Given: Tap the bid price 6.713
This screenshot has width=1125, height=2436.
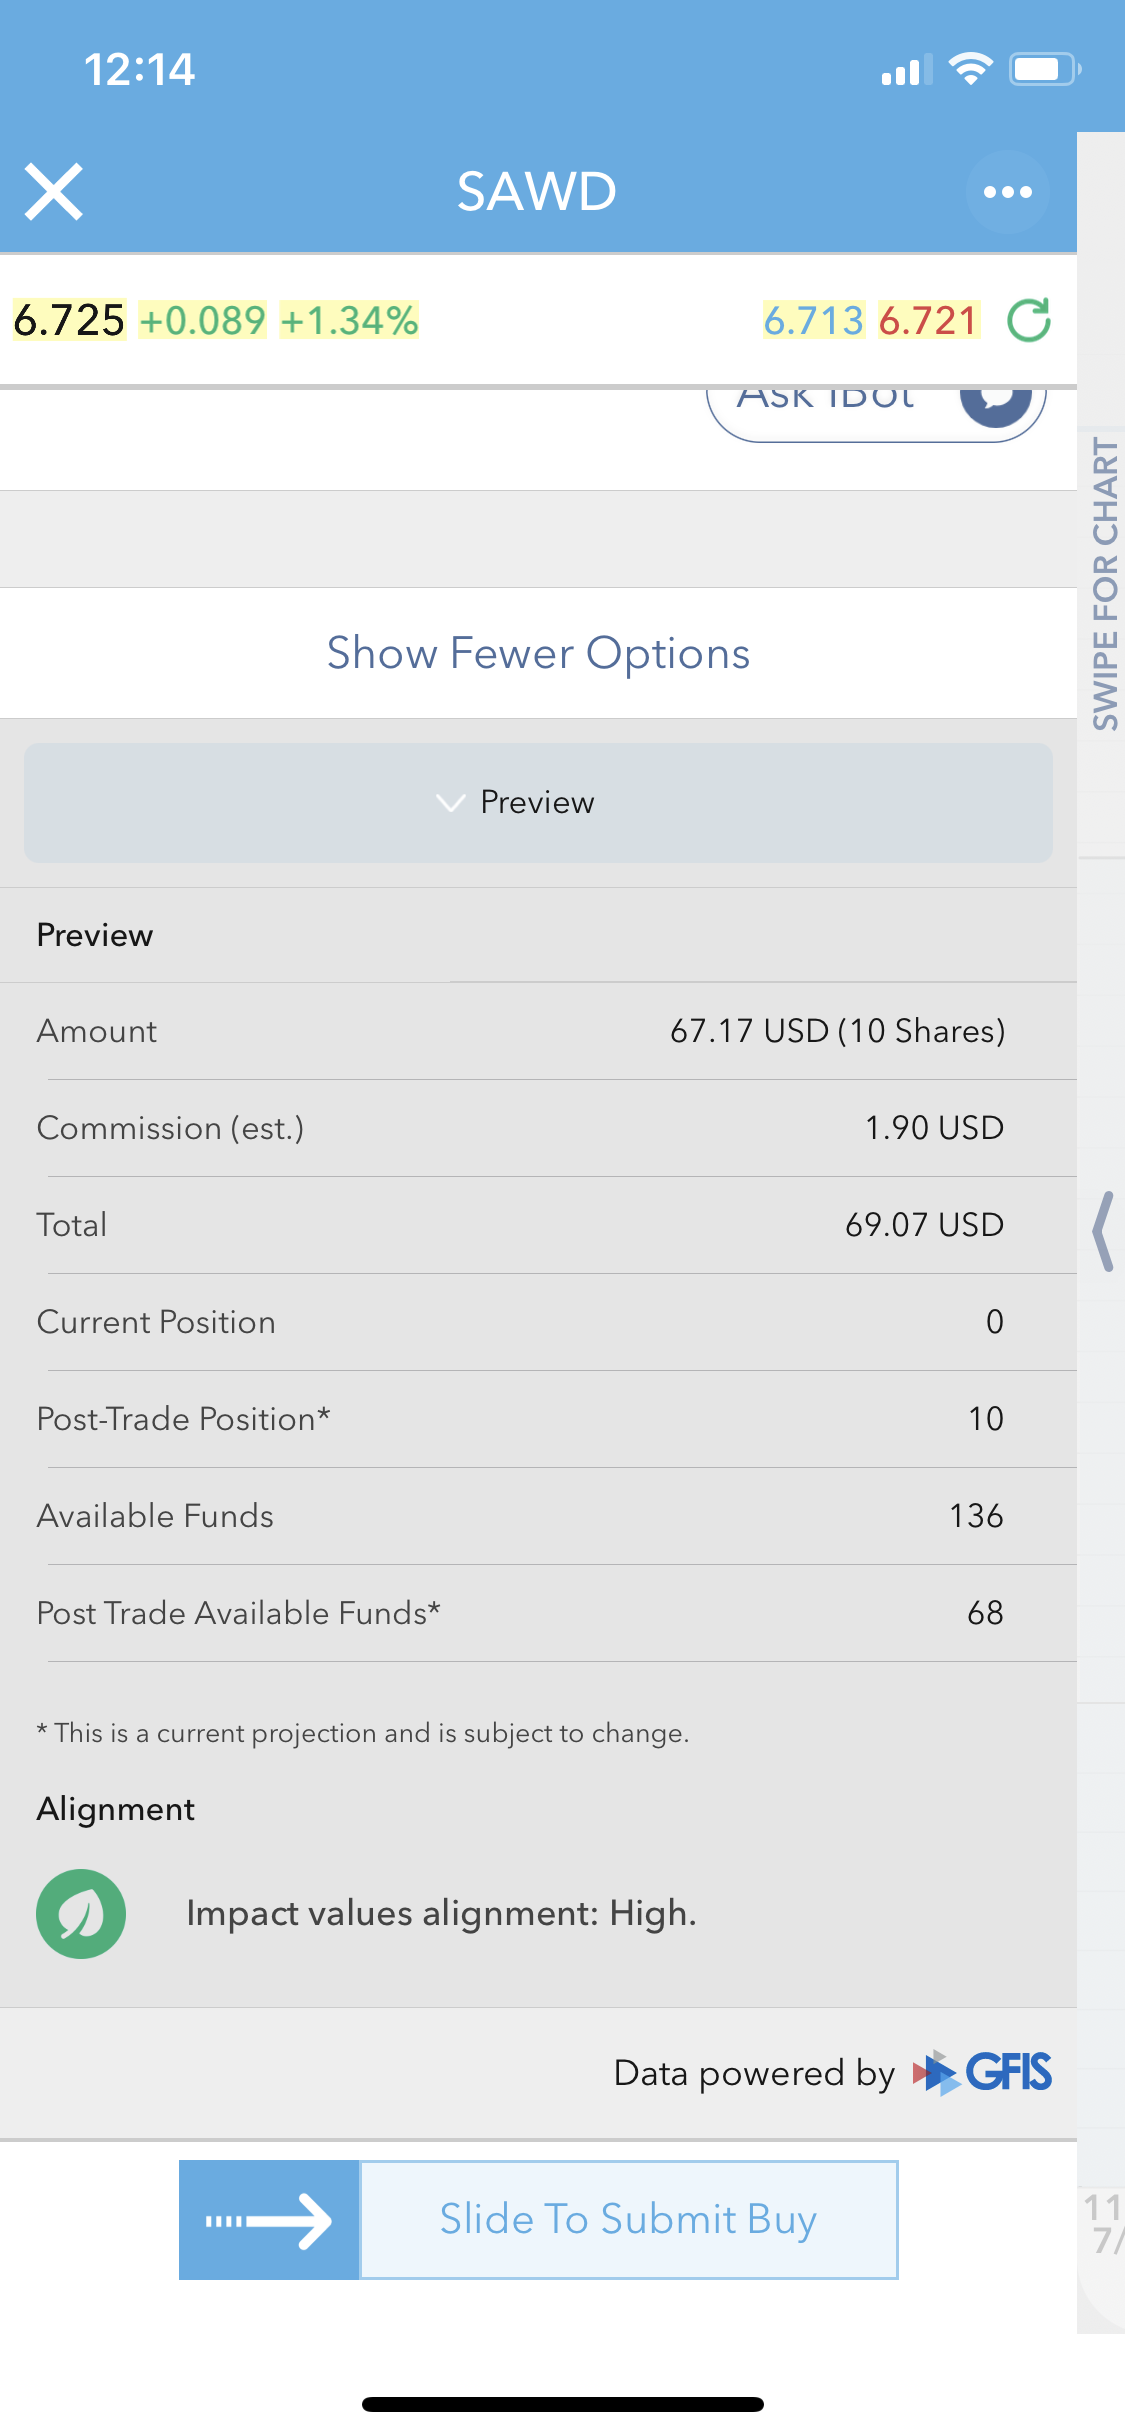Looking at the screenshot, I should coord(813,320).
